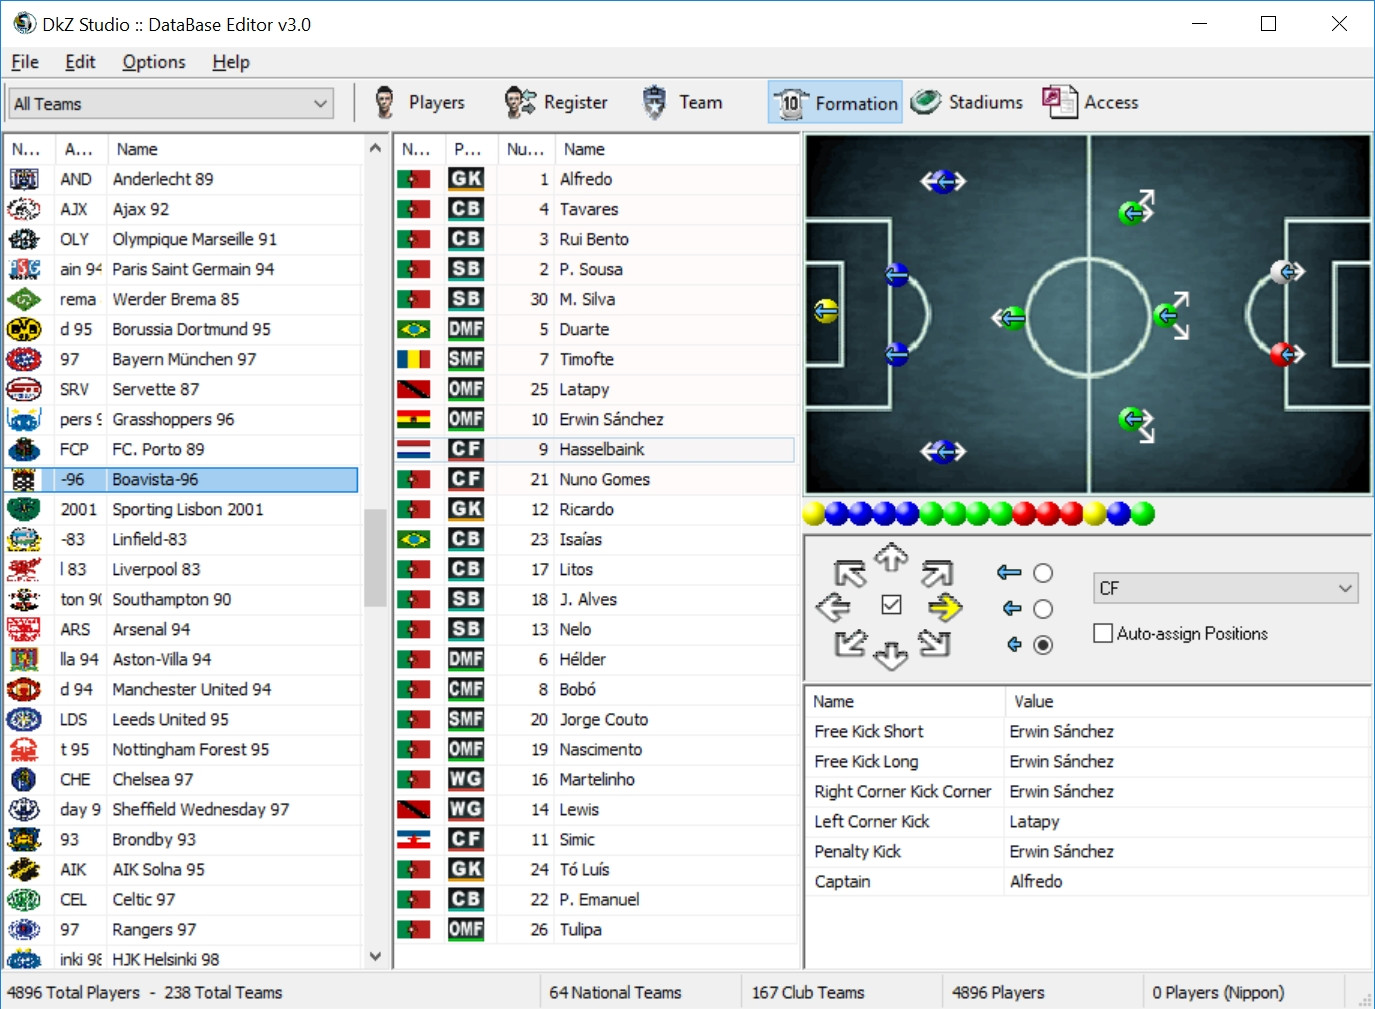1375x1009 pixels.
Task: Expand the All Teams filter dropdown
Action: pos(171,103)
